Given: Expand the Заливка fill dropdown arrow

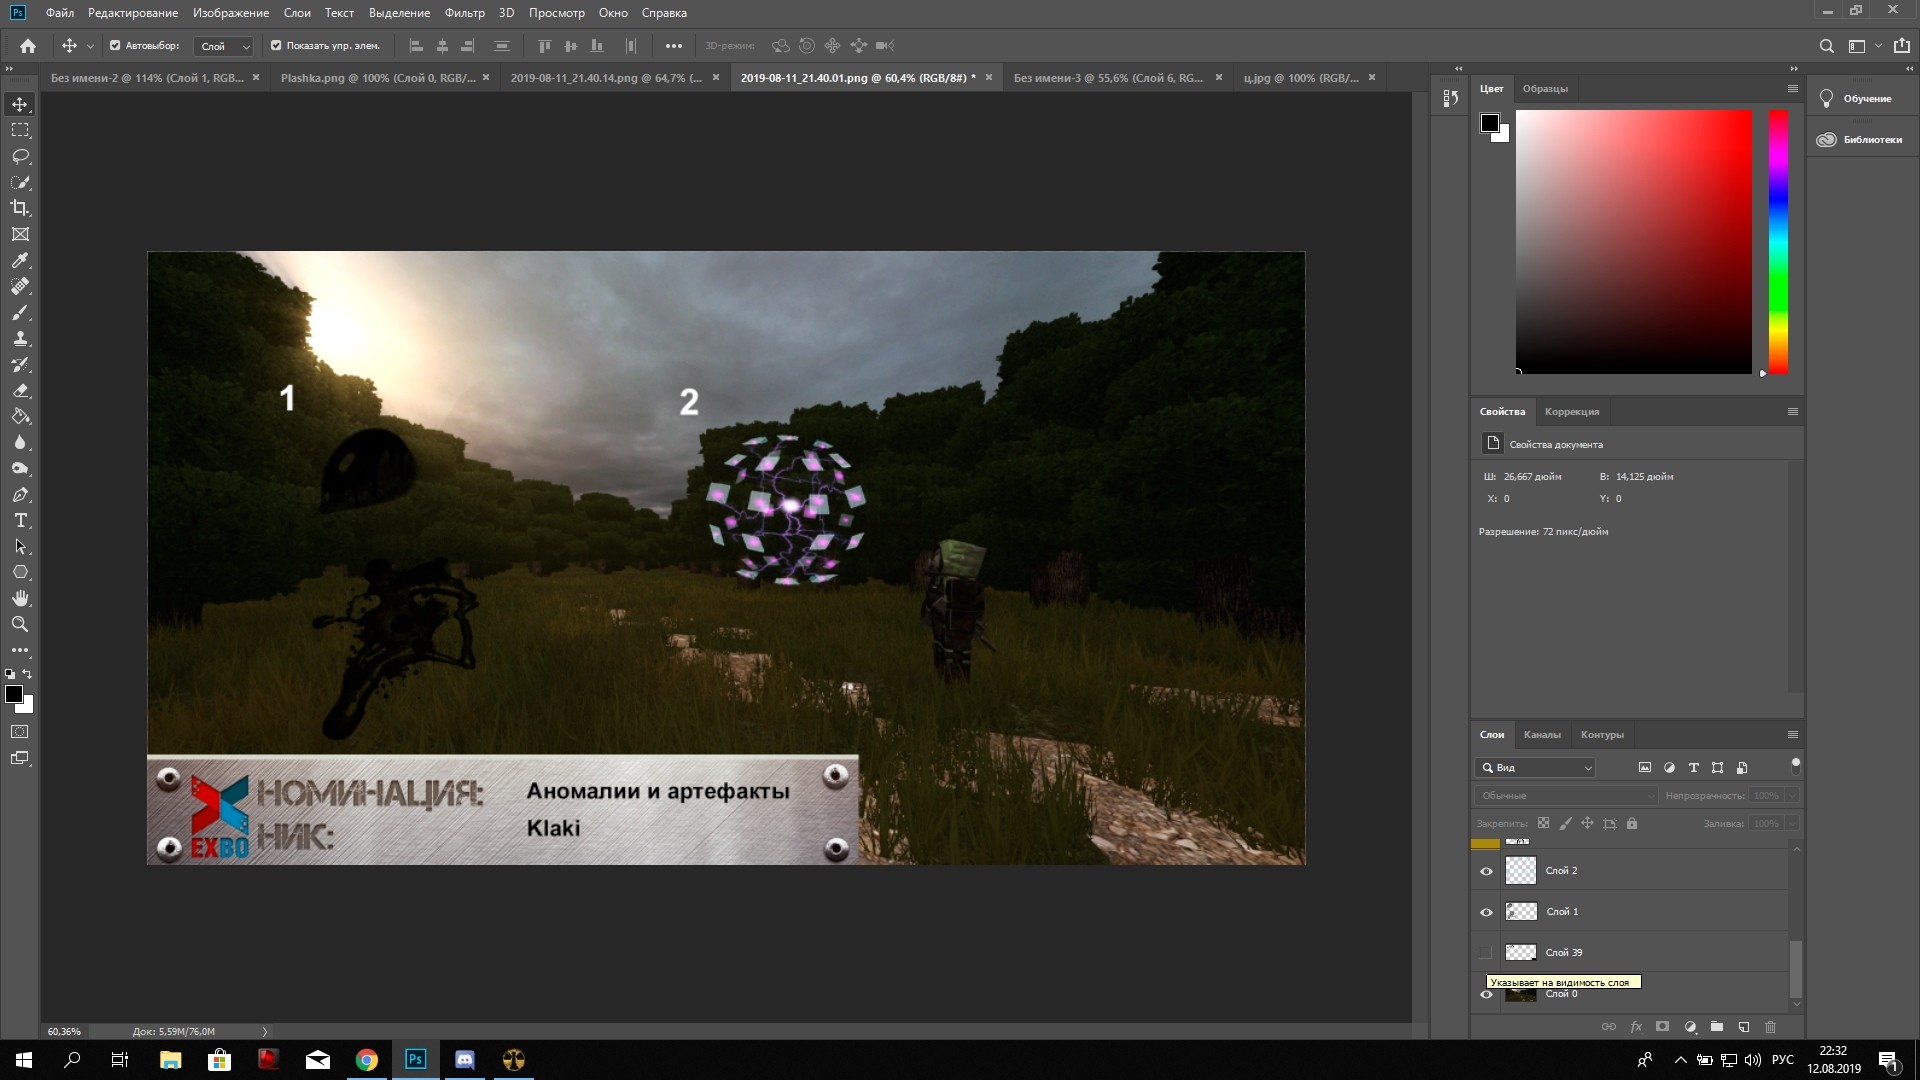Looking at the screenshot, I should coord(1791,824).
